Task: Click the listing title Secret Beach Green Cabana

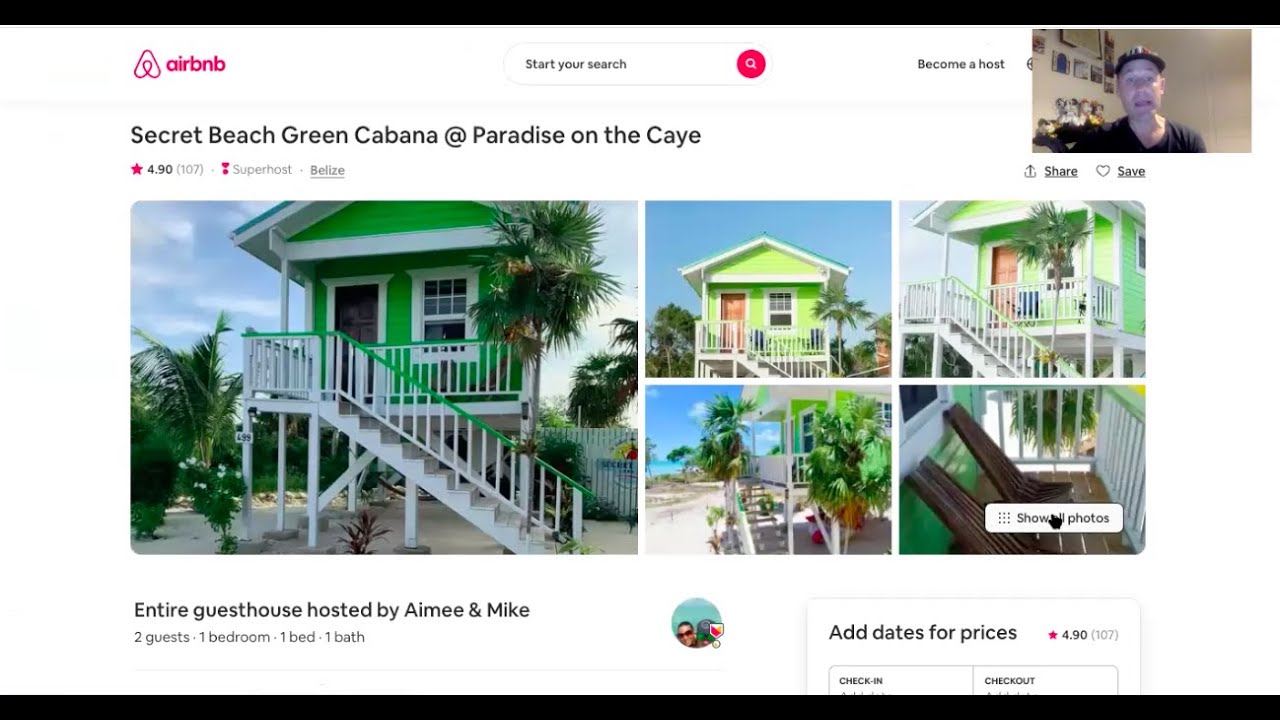Action: (x=416, y=135)
